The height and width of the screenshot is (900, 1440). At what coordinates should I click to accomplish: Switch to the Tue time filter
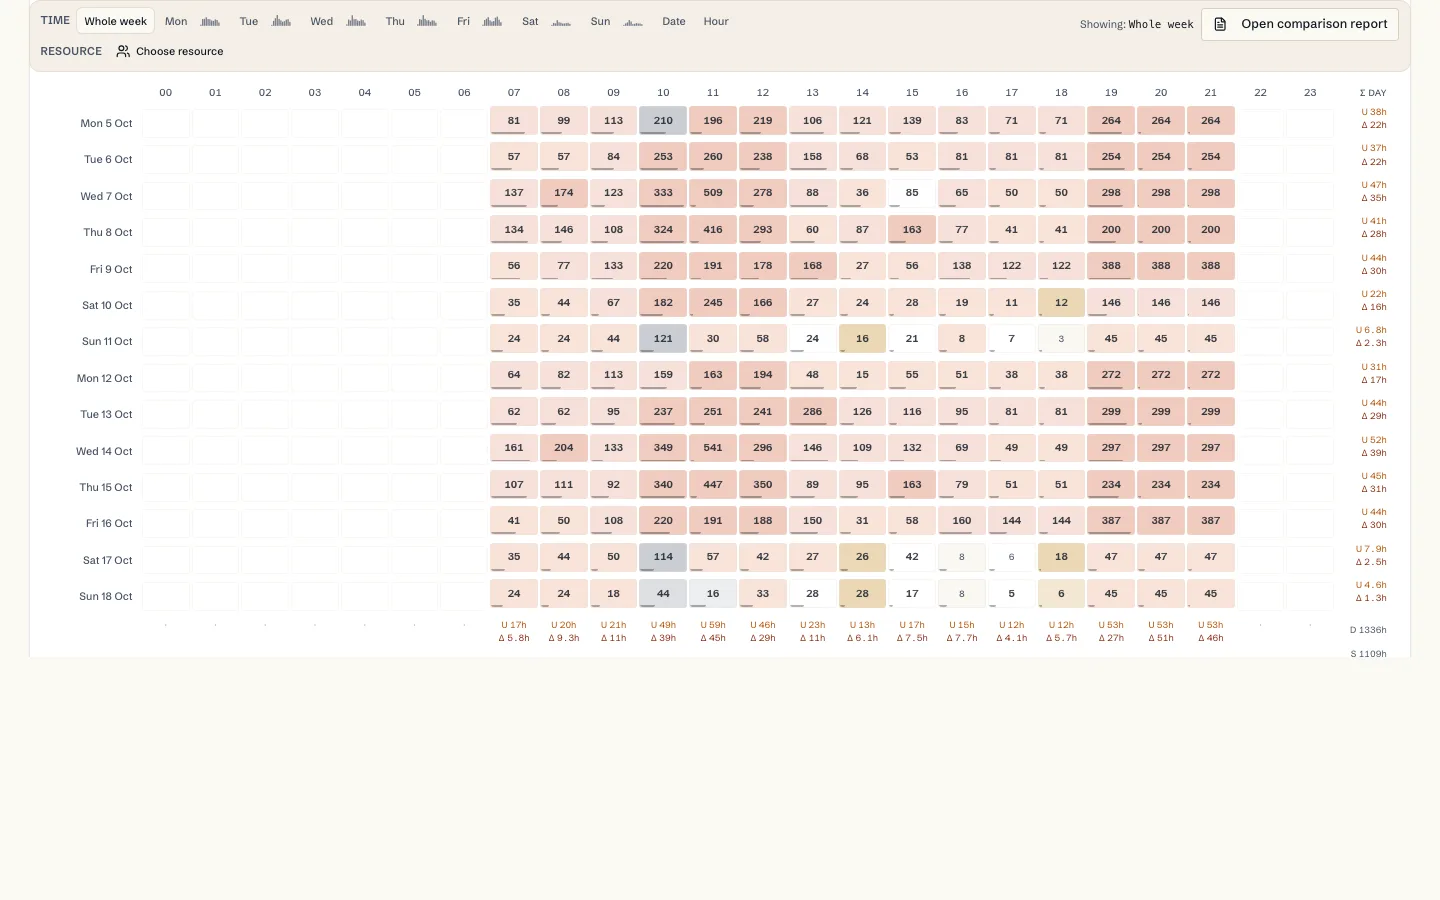click(x=249, y=21)
